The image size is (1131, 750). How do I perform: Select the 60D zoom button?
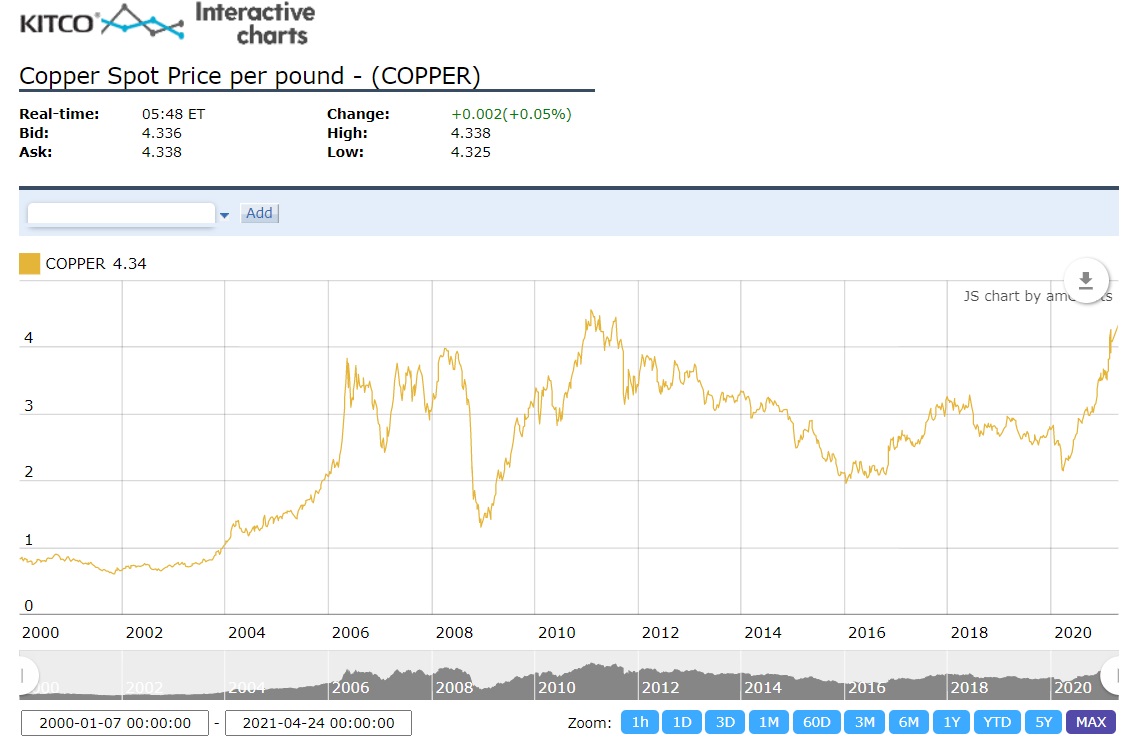pyautogui.click(x=817, y=722)
